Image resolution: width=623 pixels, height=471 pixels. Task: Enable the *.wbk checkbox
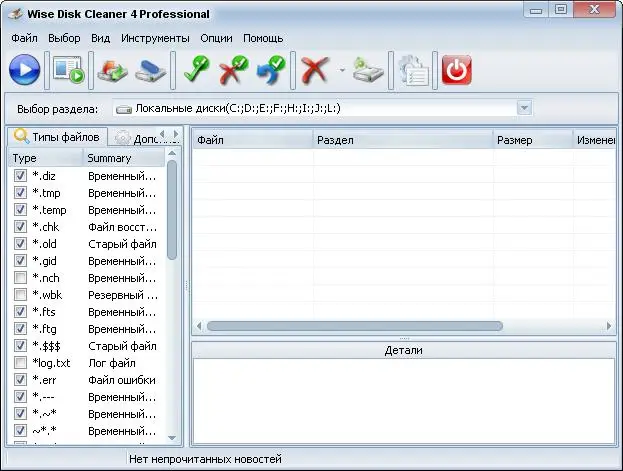(x=20, y=295)
